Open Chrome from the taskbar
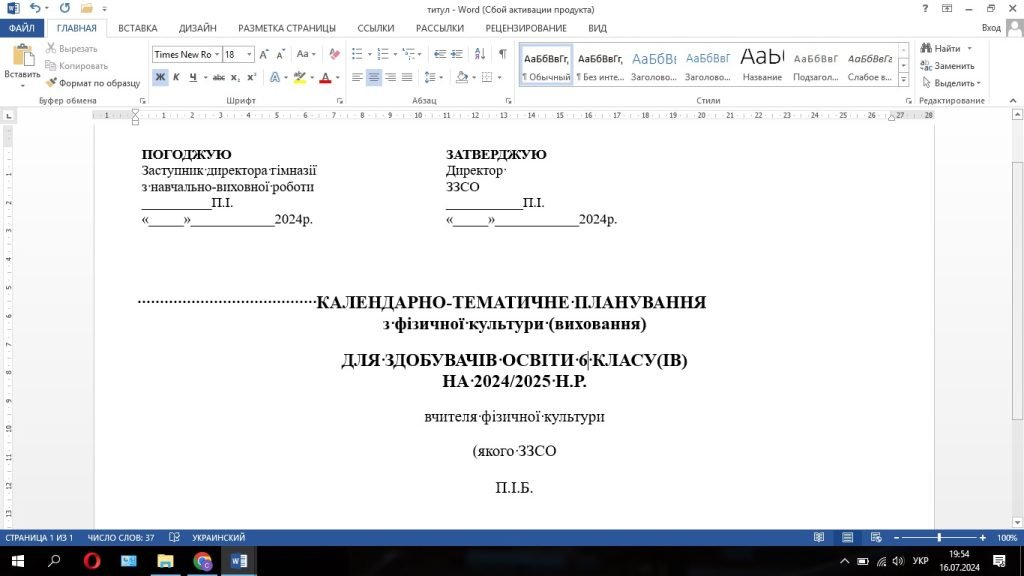 [x=203, y=561]
